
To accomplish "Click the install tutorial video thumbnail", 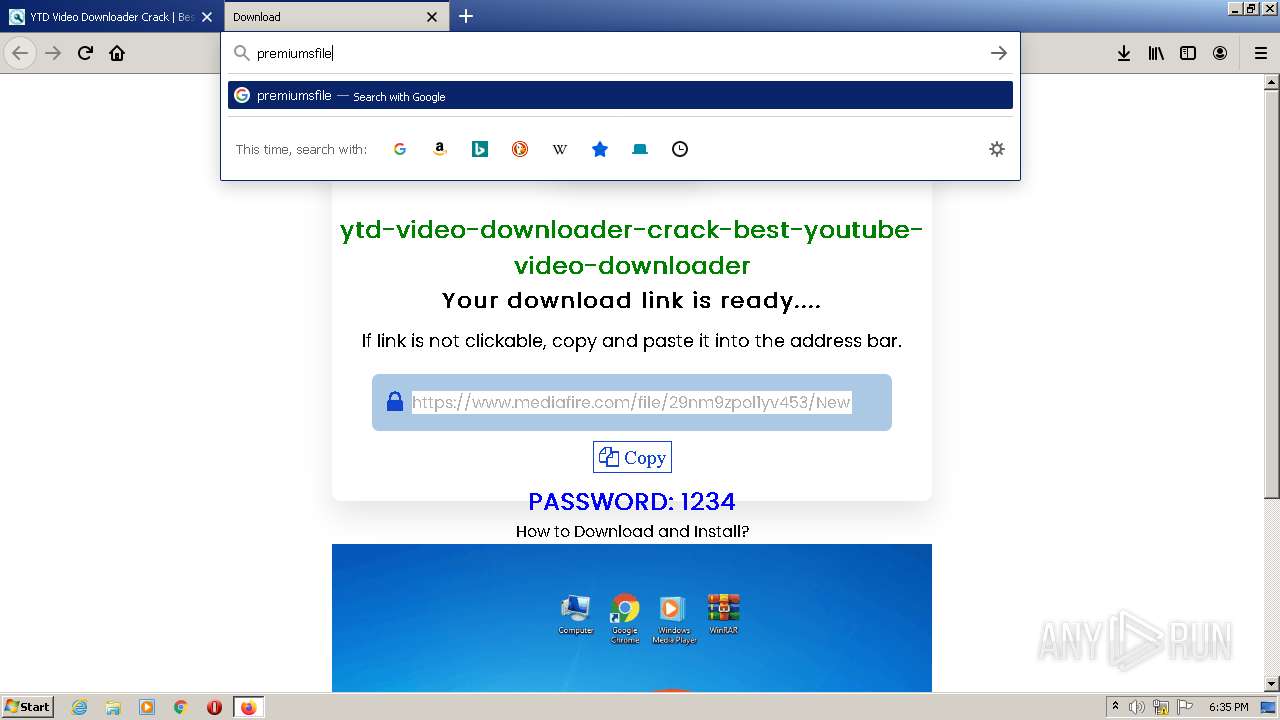I will click(632, 618).
